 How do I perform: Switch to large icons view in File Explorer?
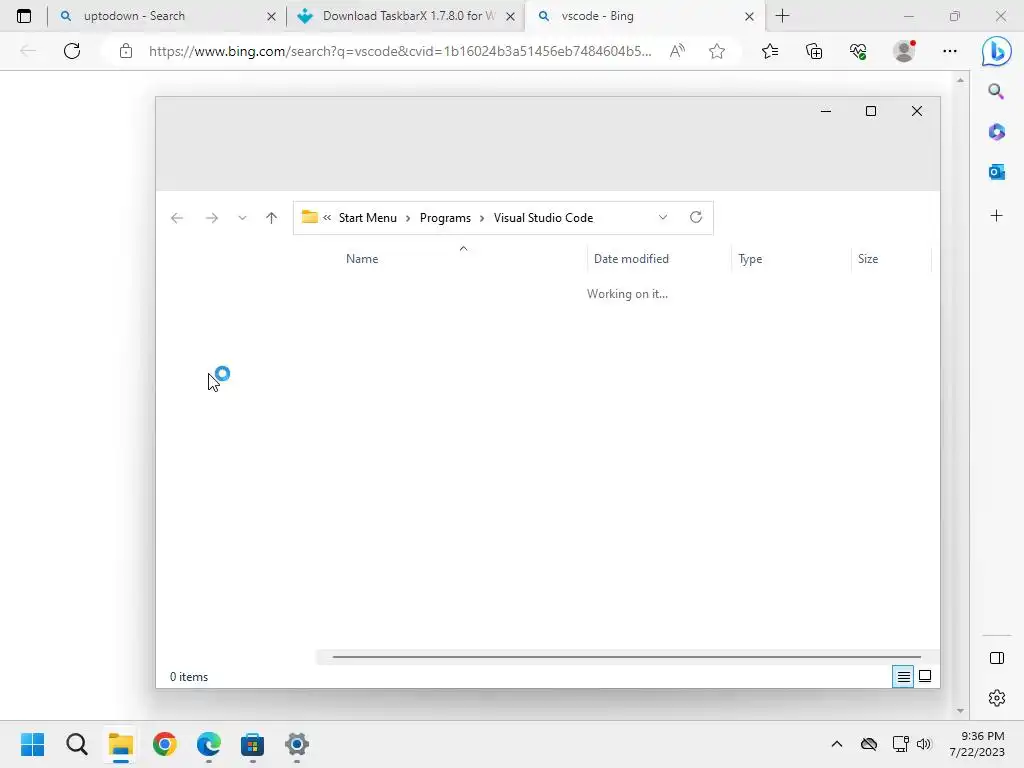tap(925, 677)
